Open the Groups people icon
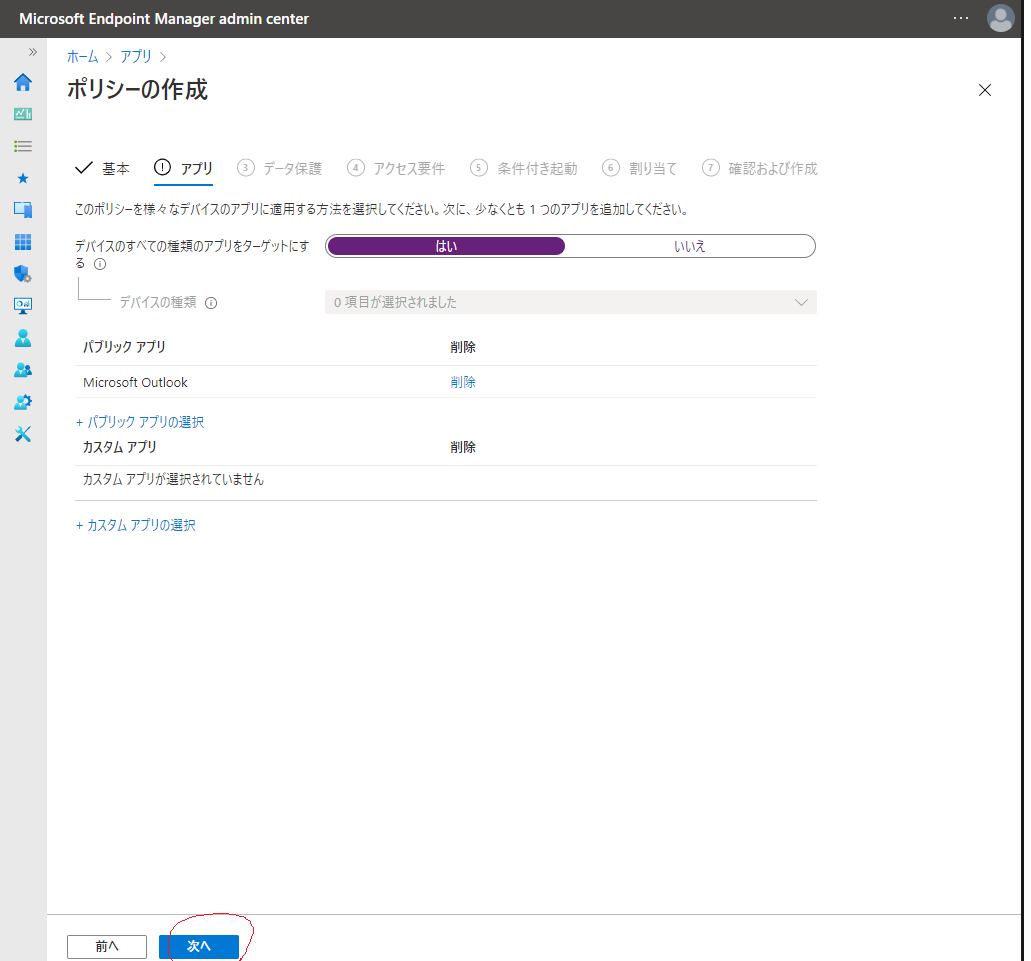Viewport: 1031px width, 961px height. (23, 370)
